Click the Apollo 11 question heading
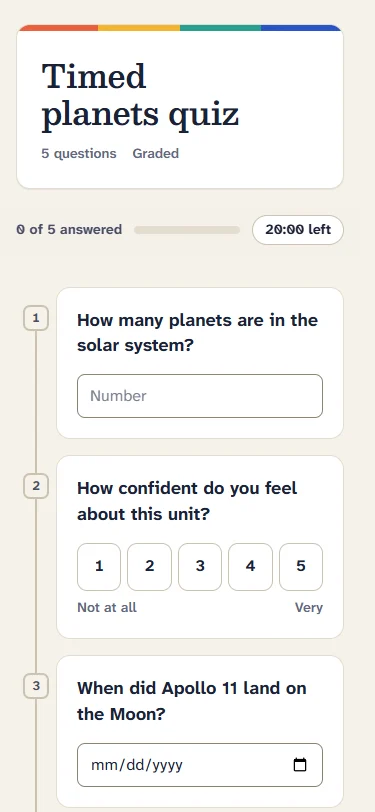This screenshot has width=375, height=812. [x=192, y=701]
